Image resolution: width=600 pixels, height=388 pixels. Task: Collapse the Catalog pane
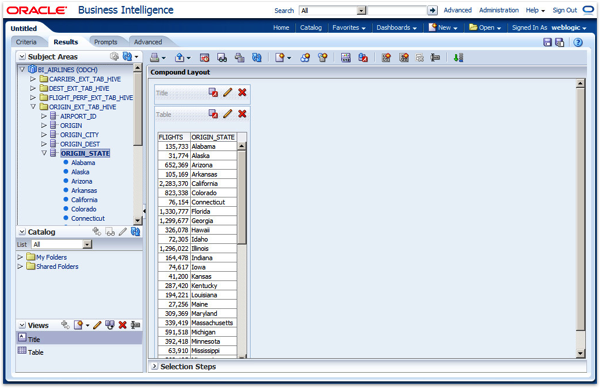[22, 232]
